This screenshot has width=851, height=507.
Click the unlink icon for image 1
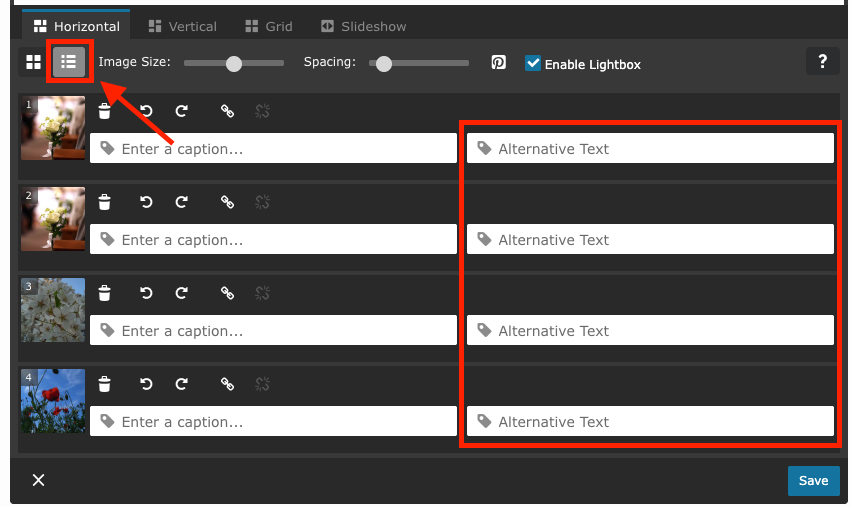pyautogui.click(x=263, y=111)
